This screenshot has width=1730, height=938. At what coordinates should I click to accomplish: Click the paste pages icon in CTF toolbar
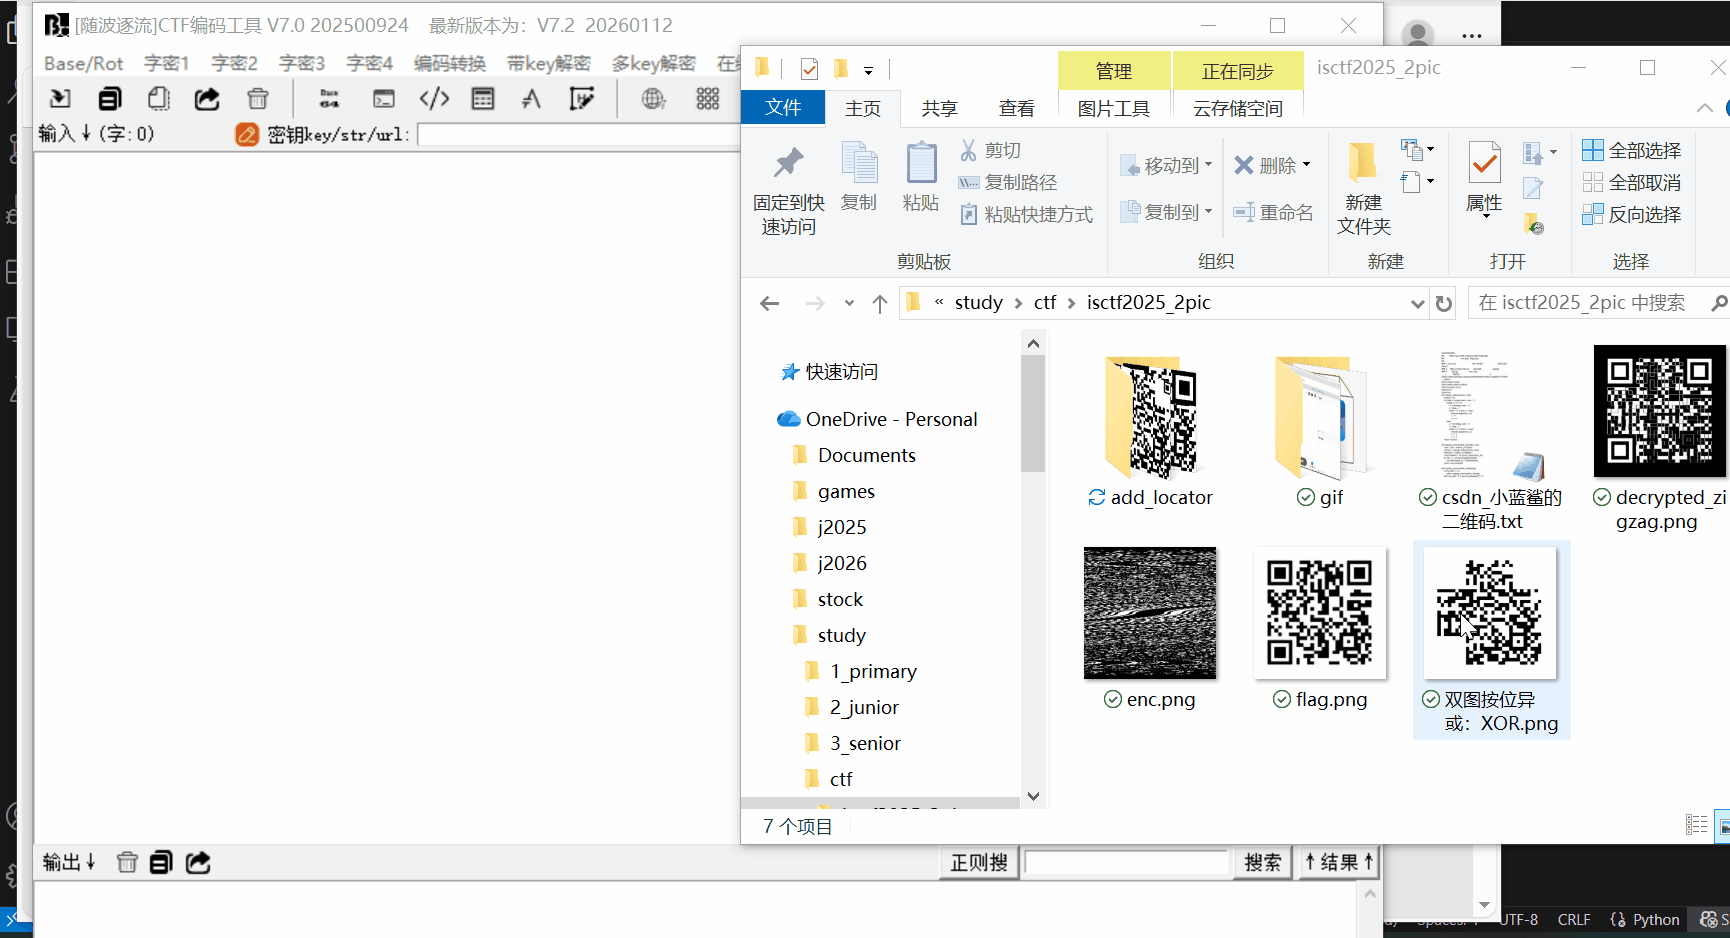click(159, 98)
